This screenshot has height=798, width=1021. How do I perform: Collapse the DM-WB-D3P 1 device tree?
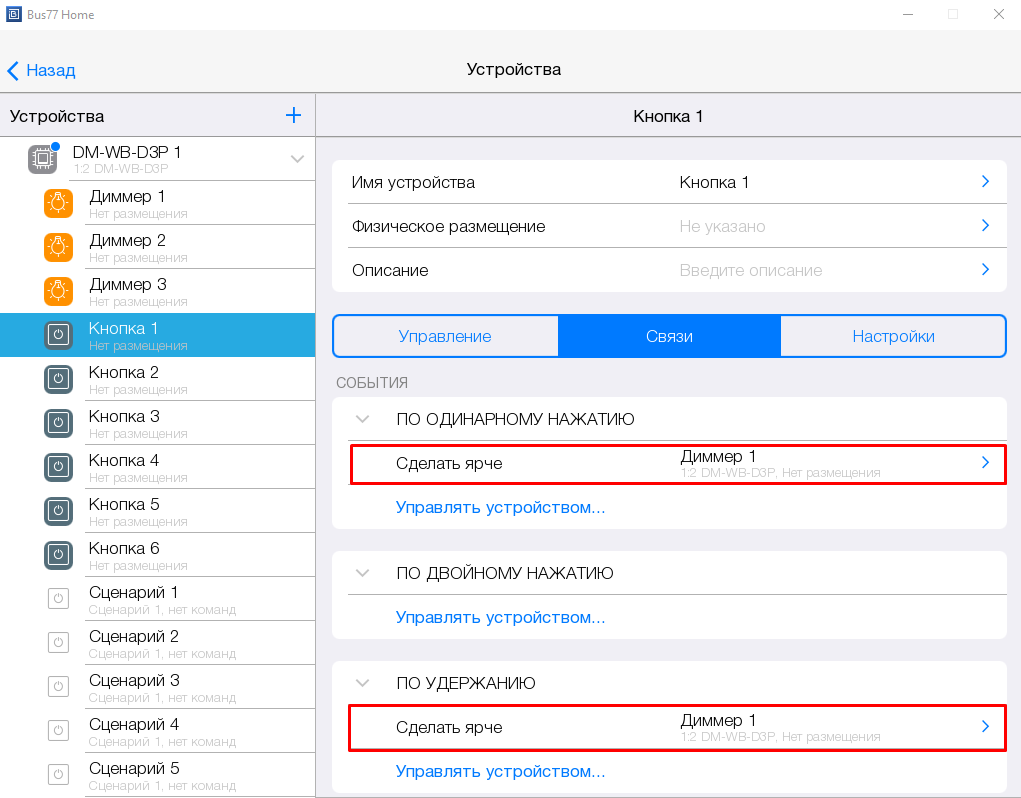point(297,159)
